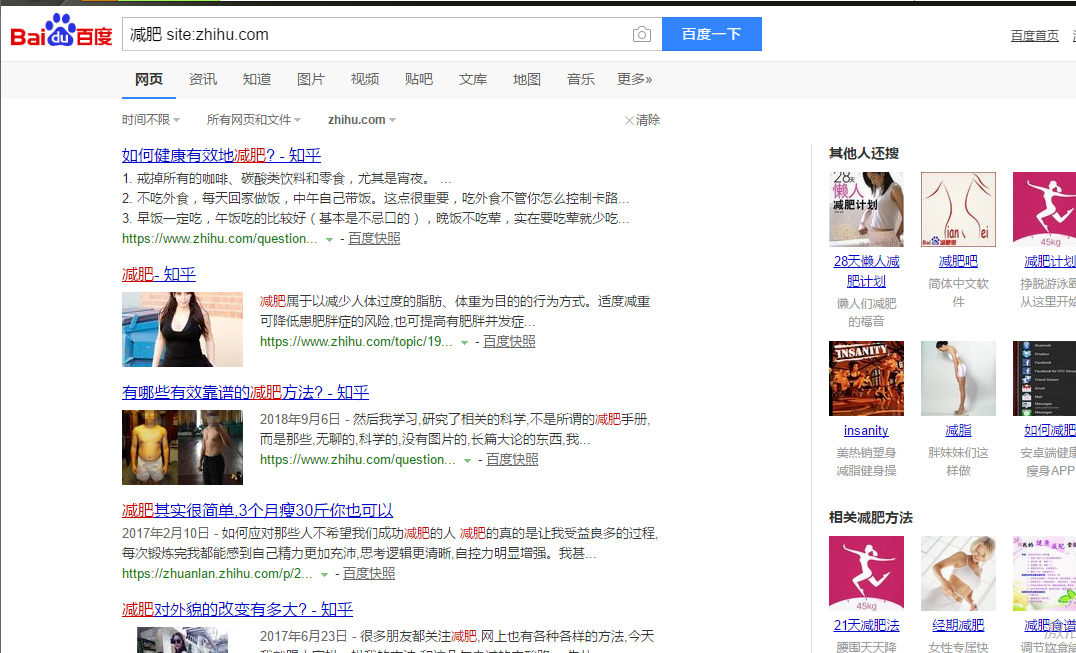Open result 如何健康有效地减肥? - 知乎
The width and height of the screenshot is (1076, 653).
(x=221, y=155)
